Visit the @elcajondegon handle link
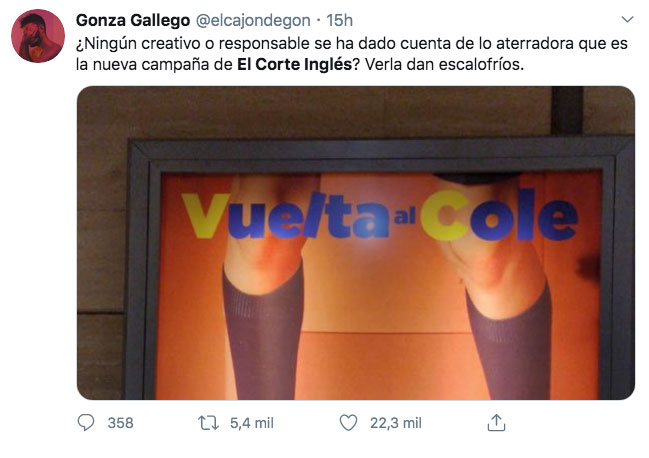Image resolution: width=649 pixels, height=458 pixels. (252, 20)
